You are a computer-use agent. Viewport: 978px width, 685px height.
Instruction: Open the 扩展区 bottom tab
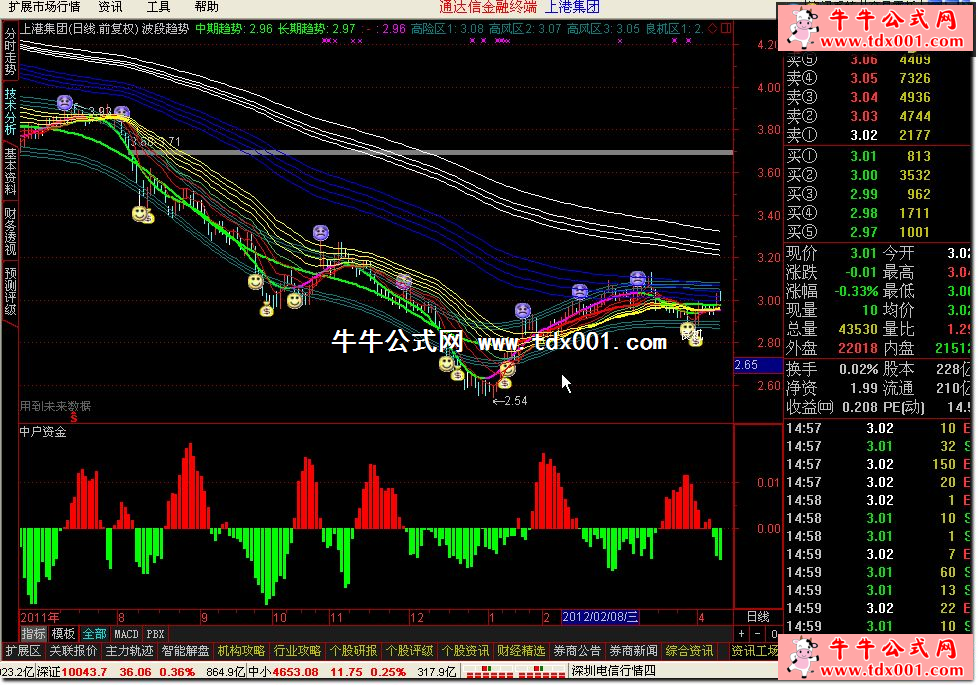pyautogui.click(x=22, y=651)
